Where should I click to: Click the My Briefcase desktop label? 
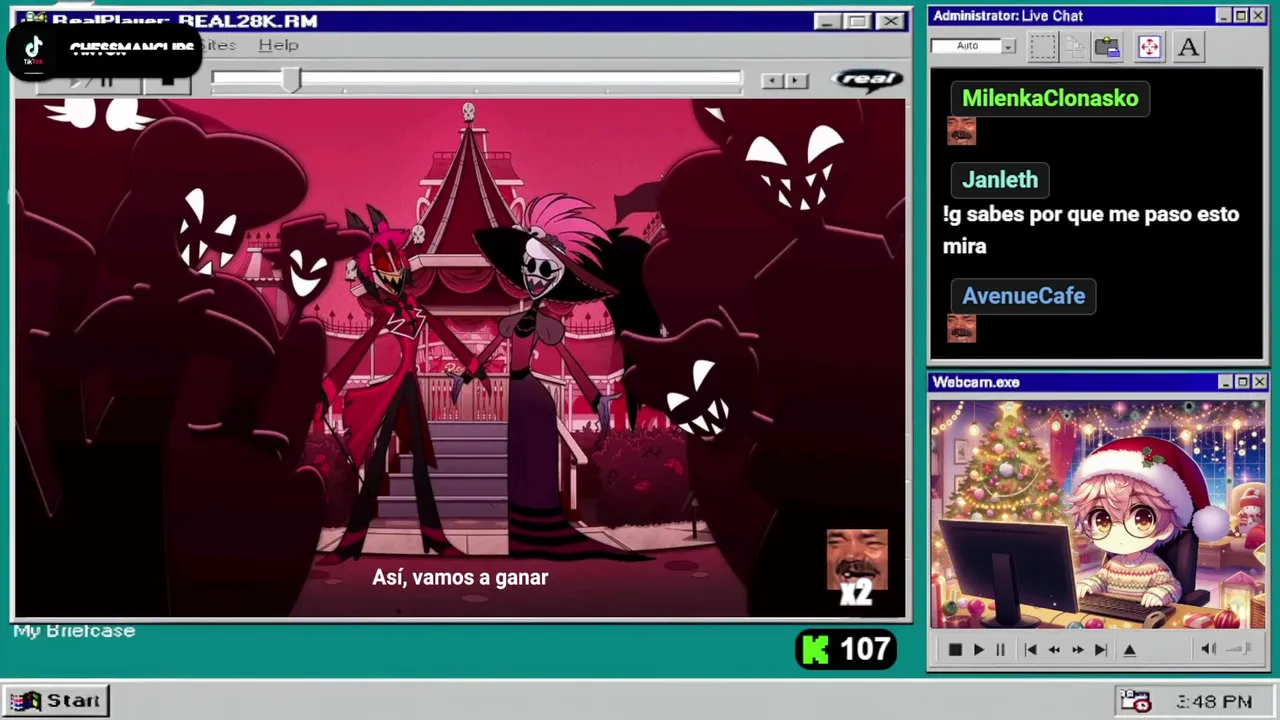point(74,631)
